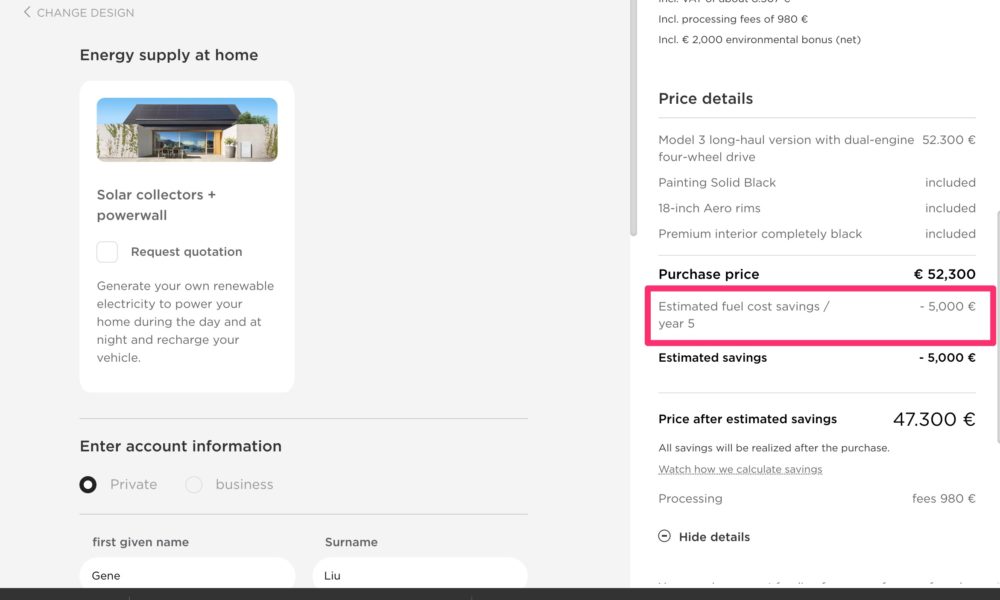Click the order form's vertical scrollbar
Screen dimensions: 1000x600
(633, 118)
